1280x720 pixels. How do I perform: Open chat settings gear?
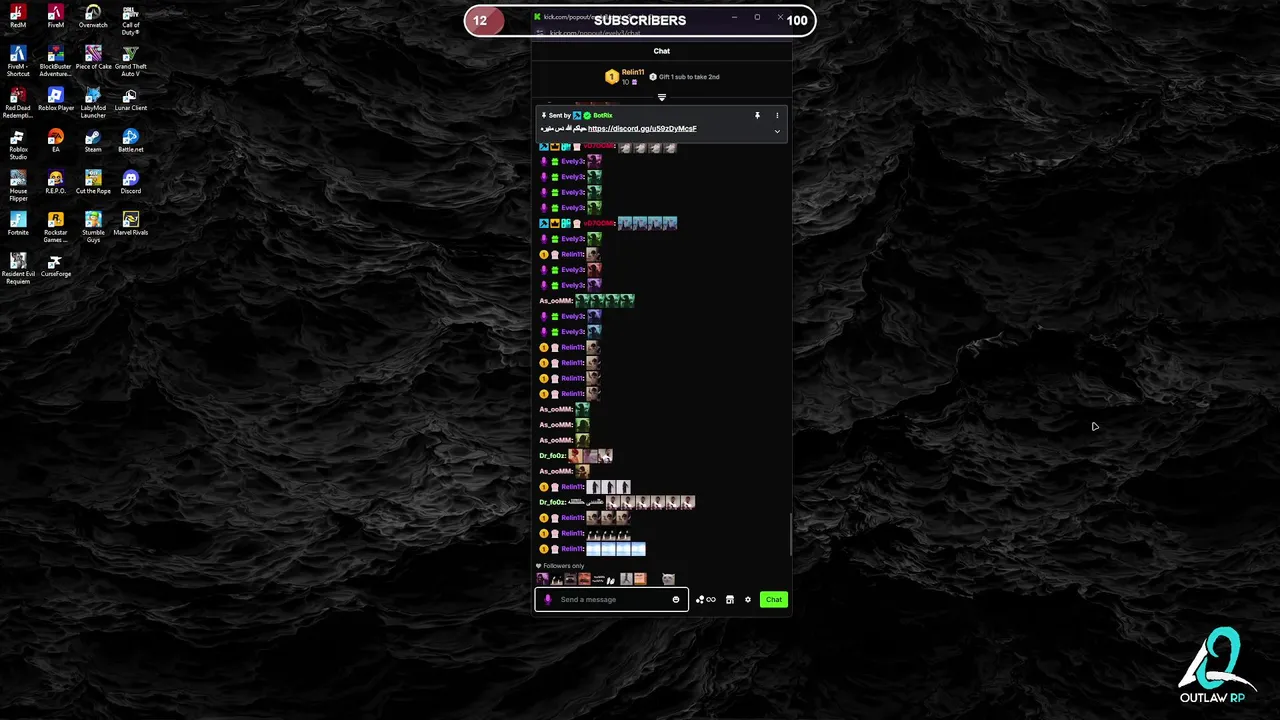(x=747, y=600)
